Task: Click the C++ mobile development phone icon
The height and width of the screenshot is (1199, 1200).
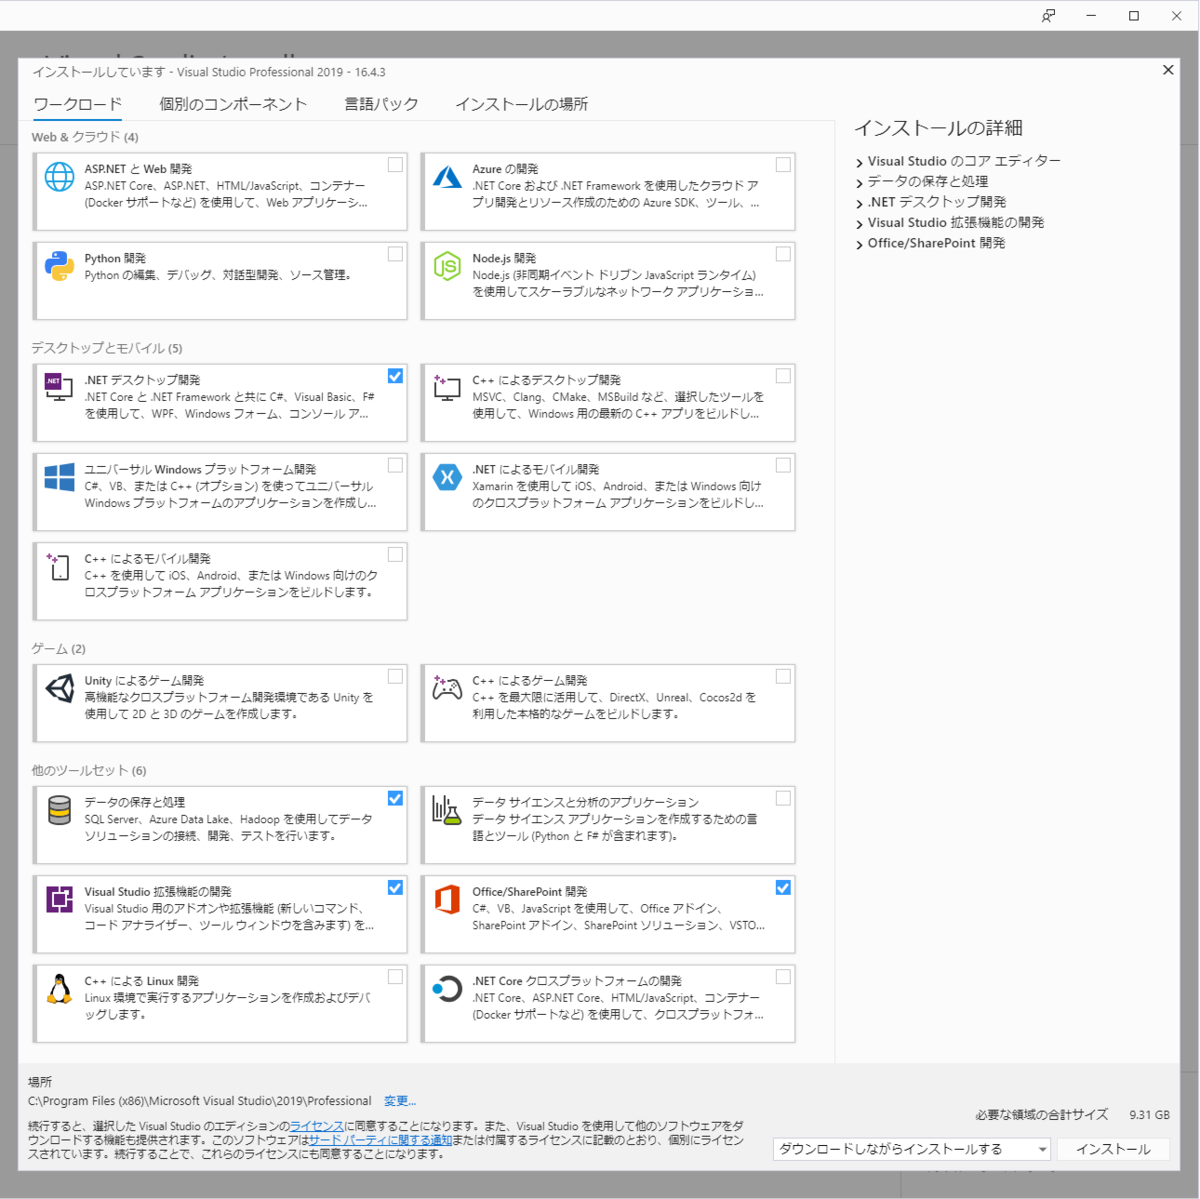Action: [x=59, y=566]
